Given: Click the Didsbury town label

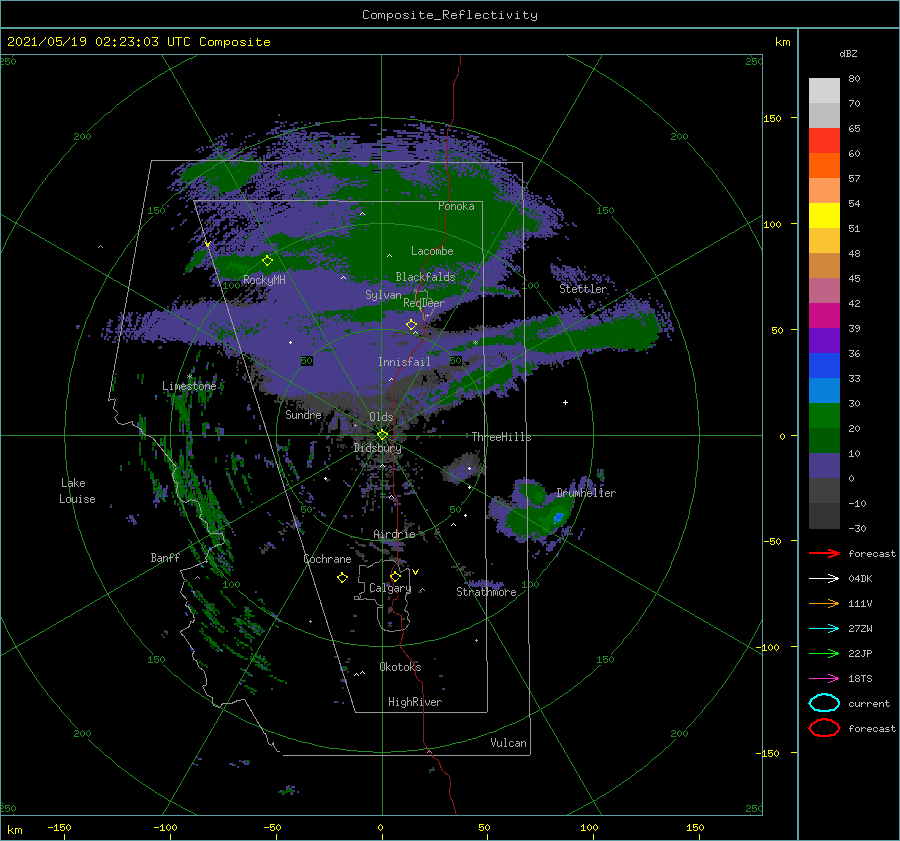Looking at the screenshot, I should (377, 448).
